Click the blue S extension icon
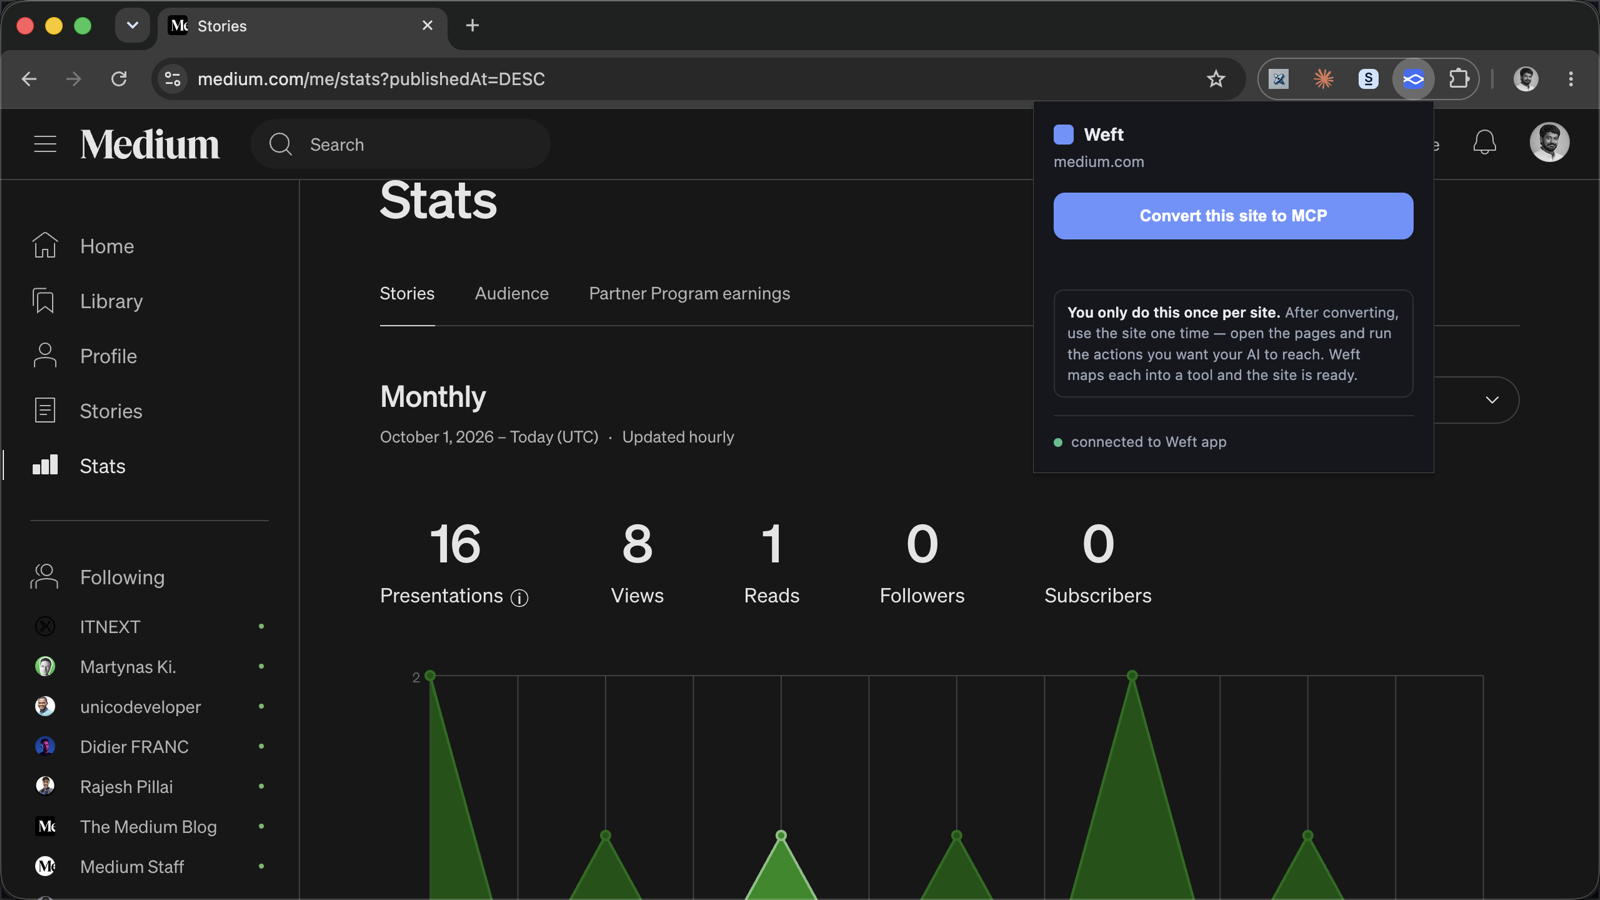The height and width of the screenshot is (900, 1600). tap(1368, 79)
